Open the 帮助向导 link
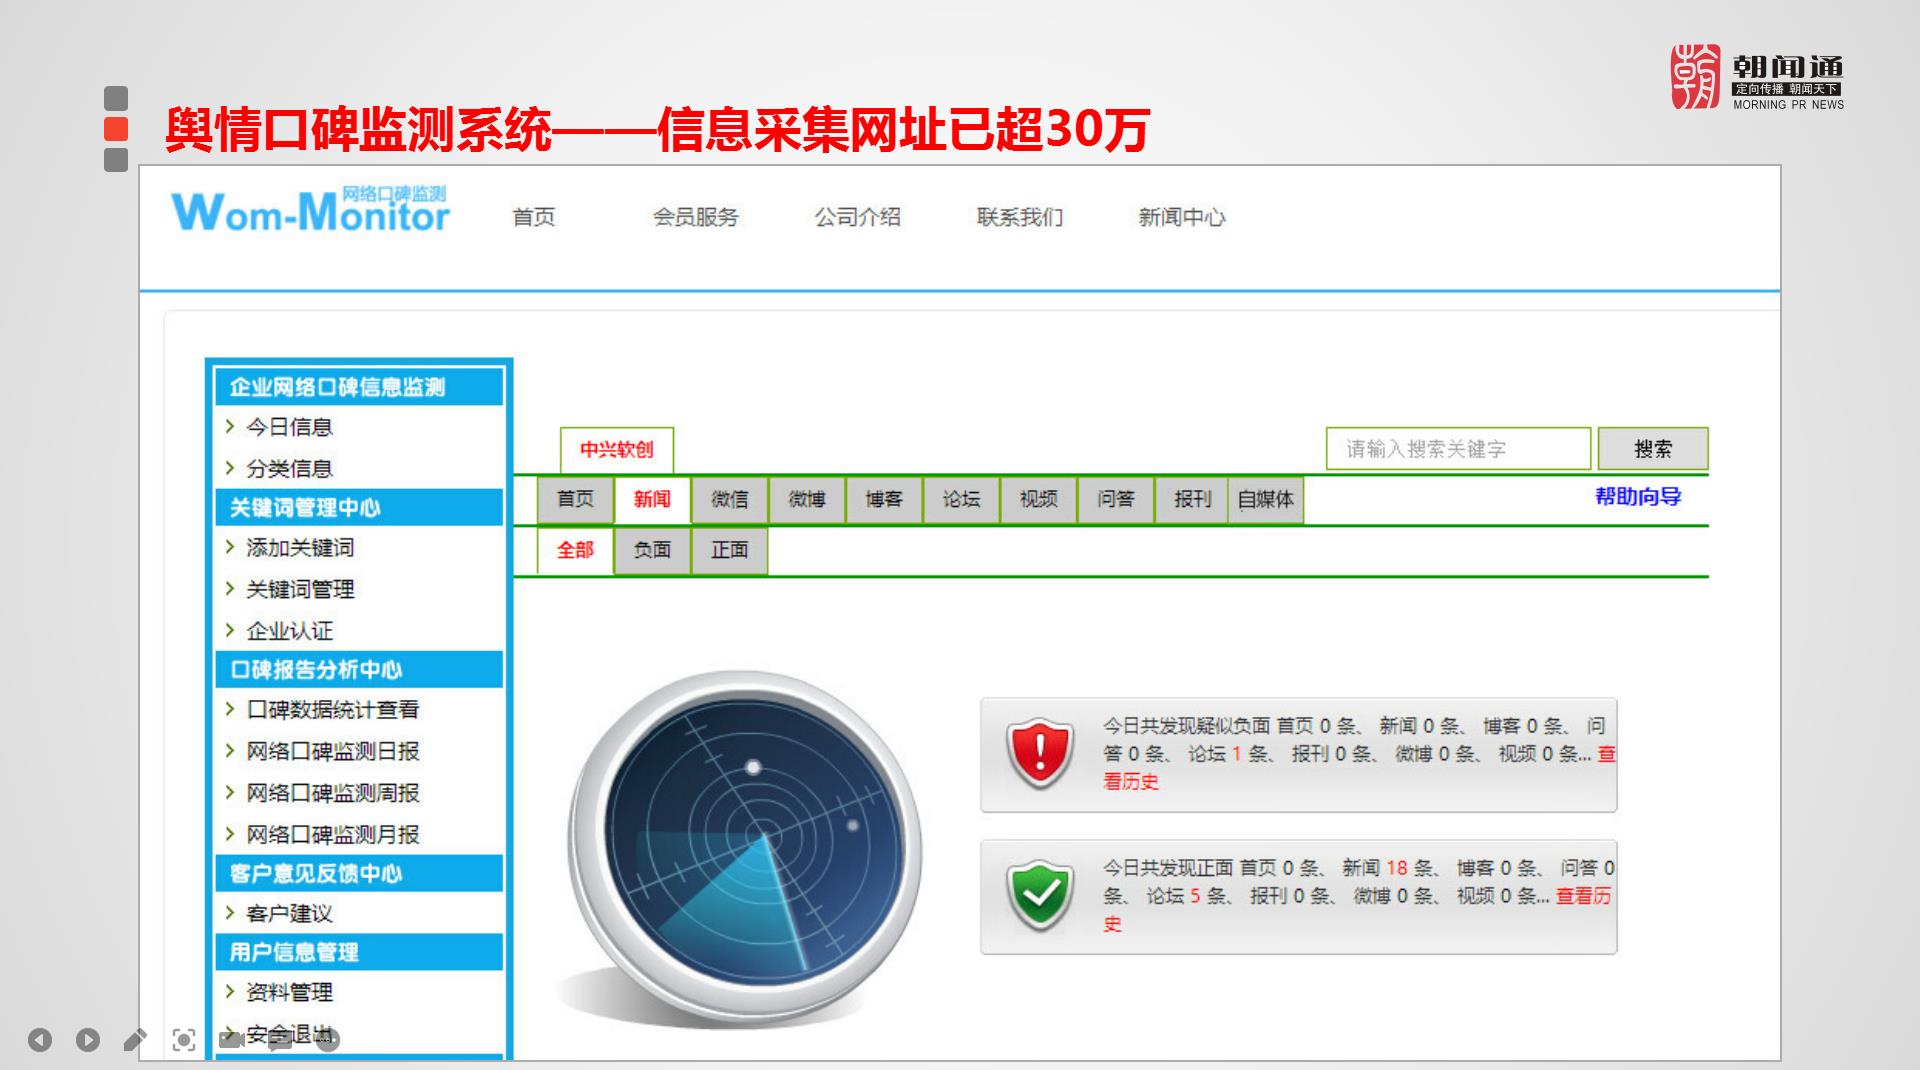Screen dimensions: 1920x1070 click(1638, 496)
